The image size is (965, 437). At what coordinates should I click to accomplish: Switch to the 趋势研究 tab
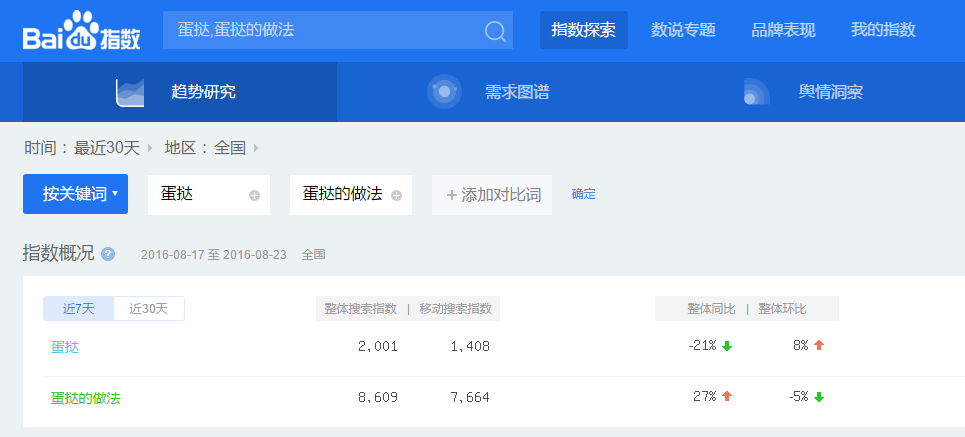(180, 92)
